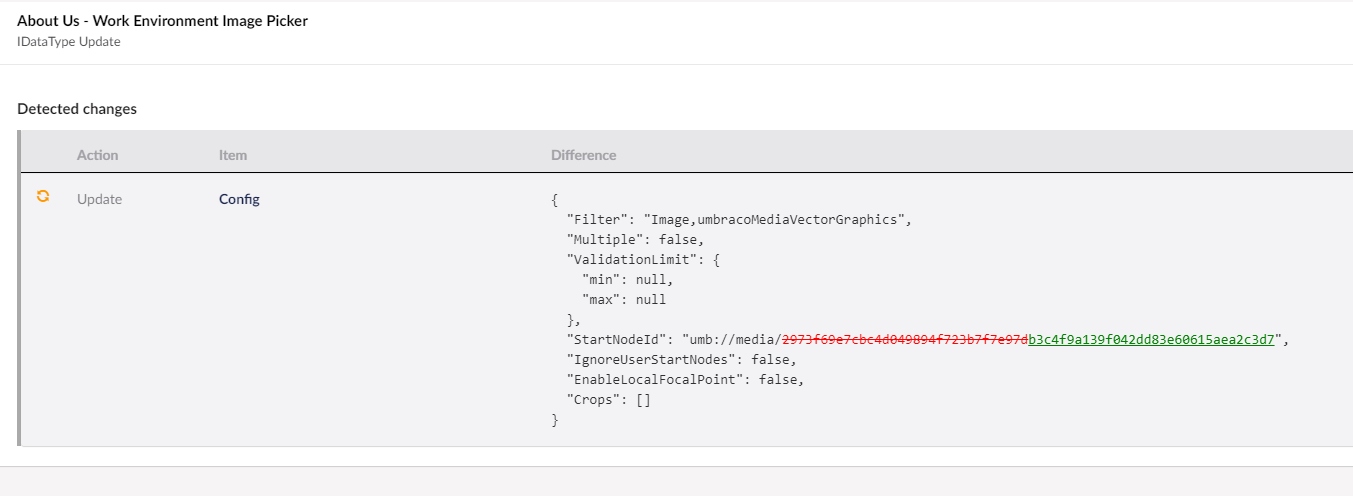The width and height of the screenshot is (1353, 496).
Task: Click the Difference column header
Action: tap(583, 155)
